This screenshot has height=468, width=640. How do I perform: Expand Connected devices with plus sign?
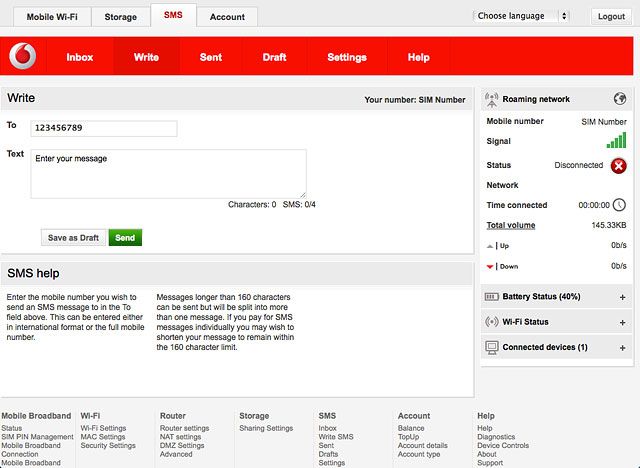[622, 348]
